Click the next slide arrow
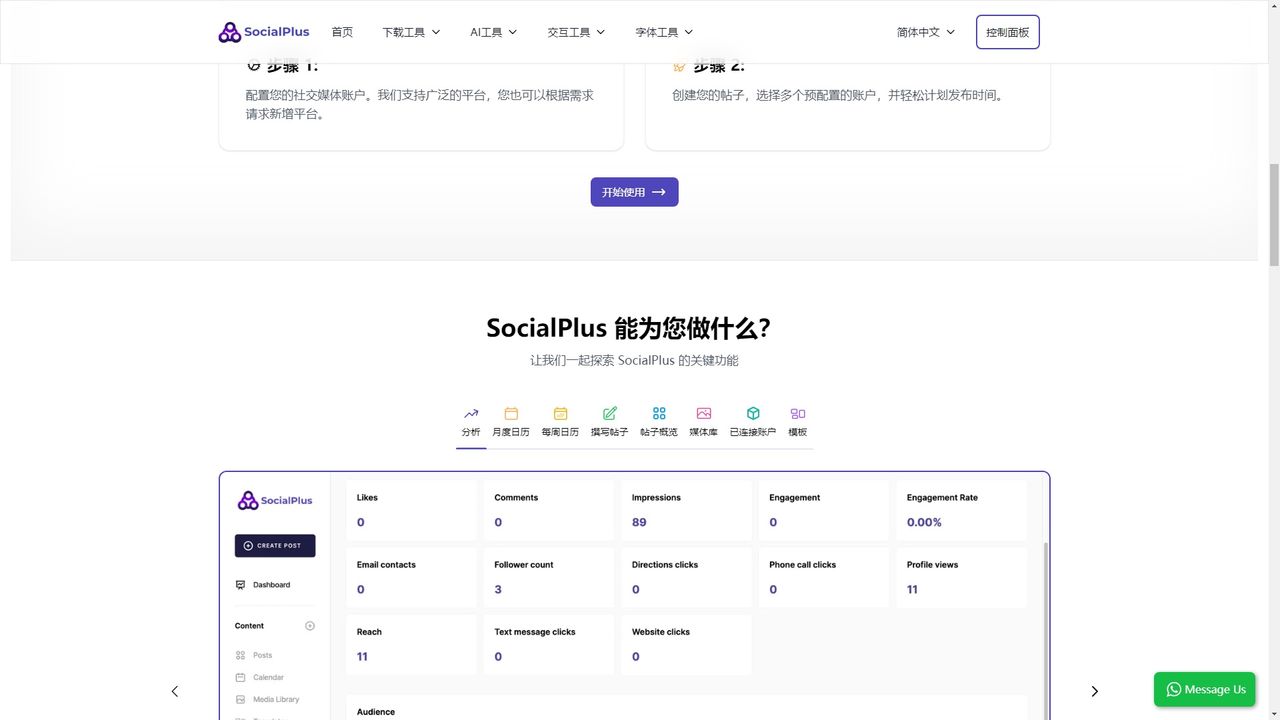Image resolution: width=1280 pixels, height=720 pixels. pyautogui.click(x=1094, y=691)
